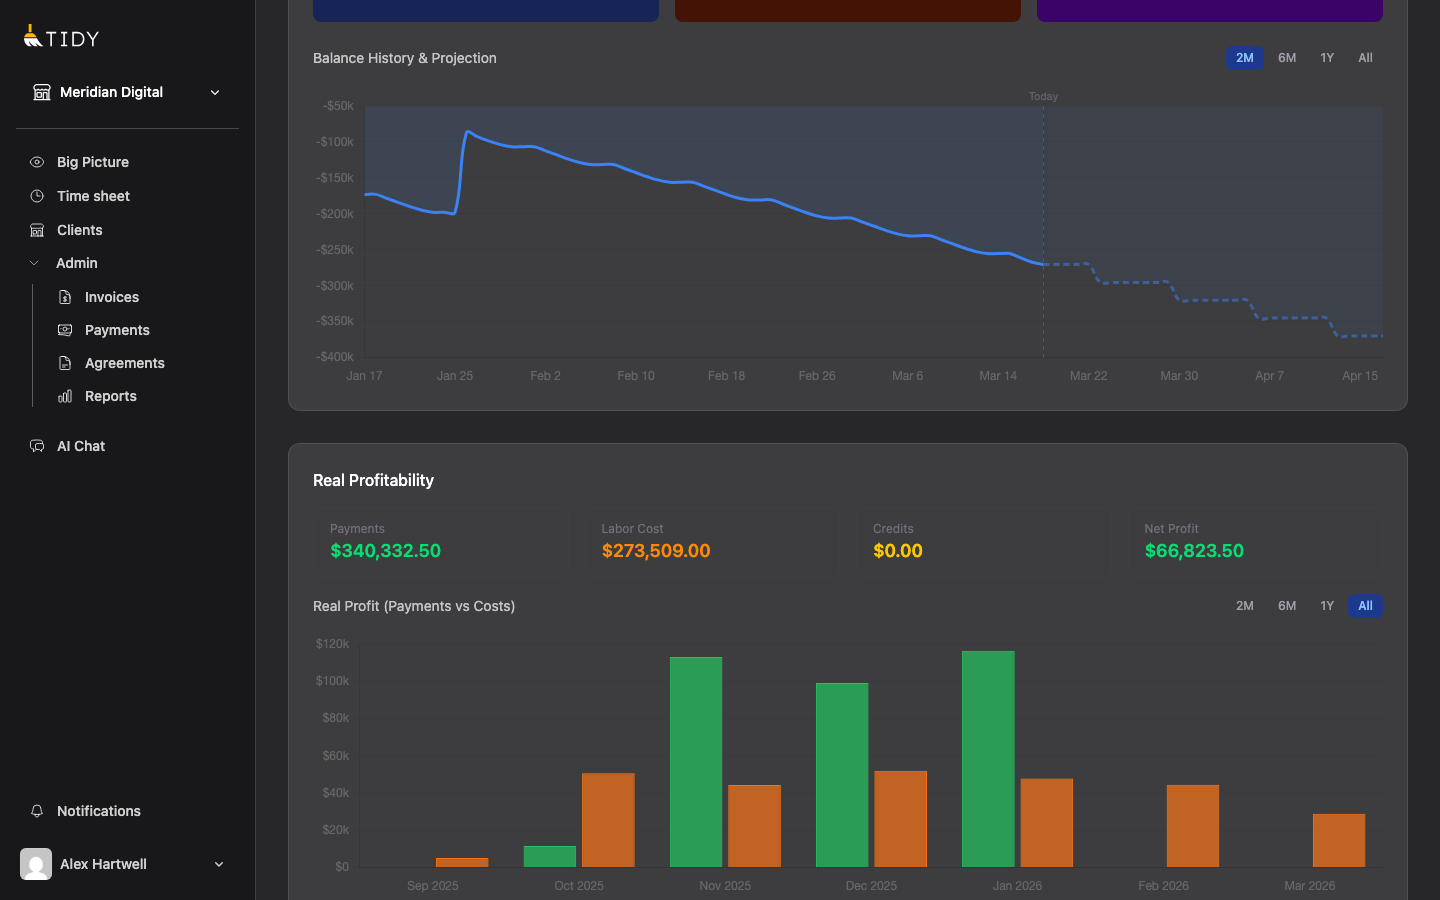This screenshot has height=900, width=1440.
Task: Open Clients via the building icon
Action: (x=37, y=230)
